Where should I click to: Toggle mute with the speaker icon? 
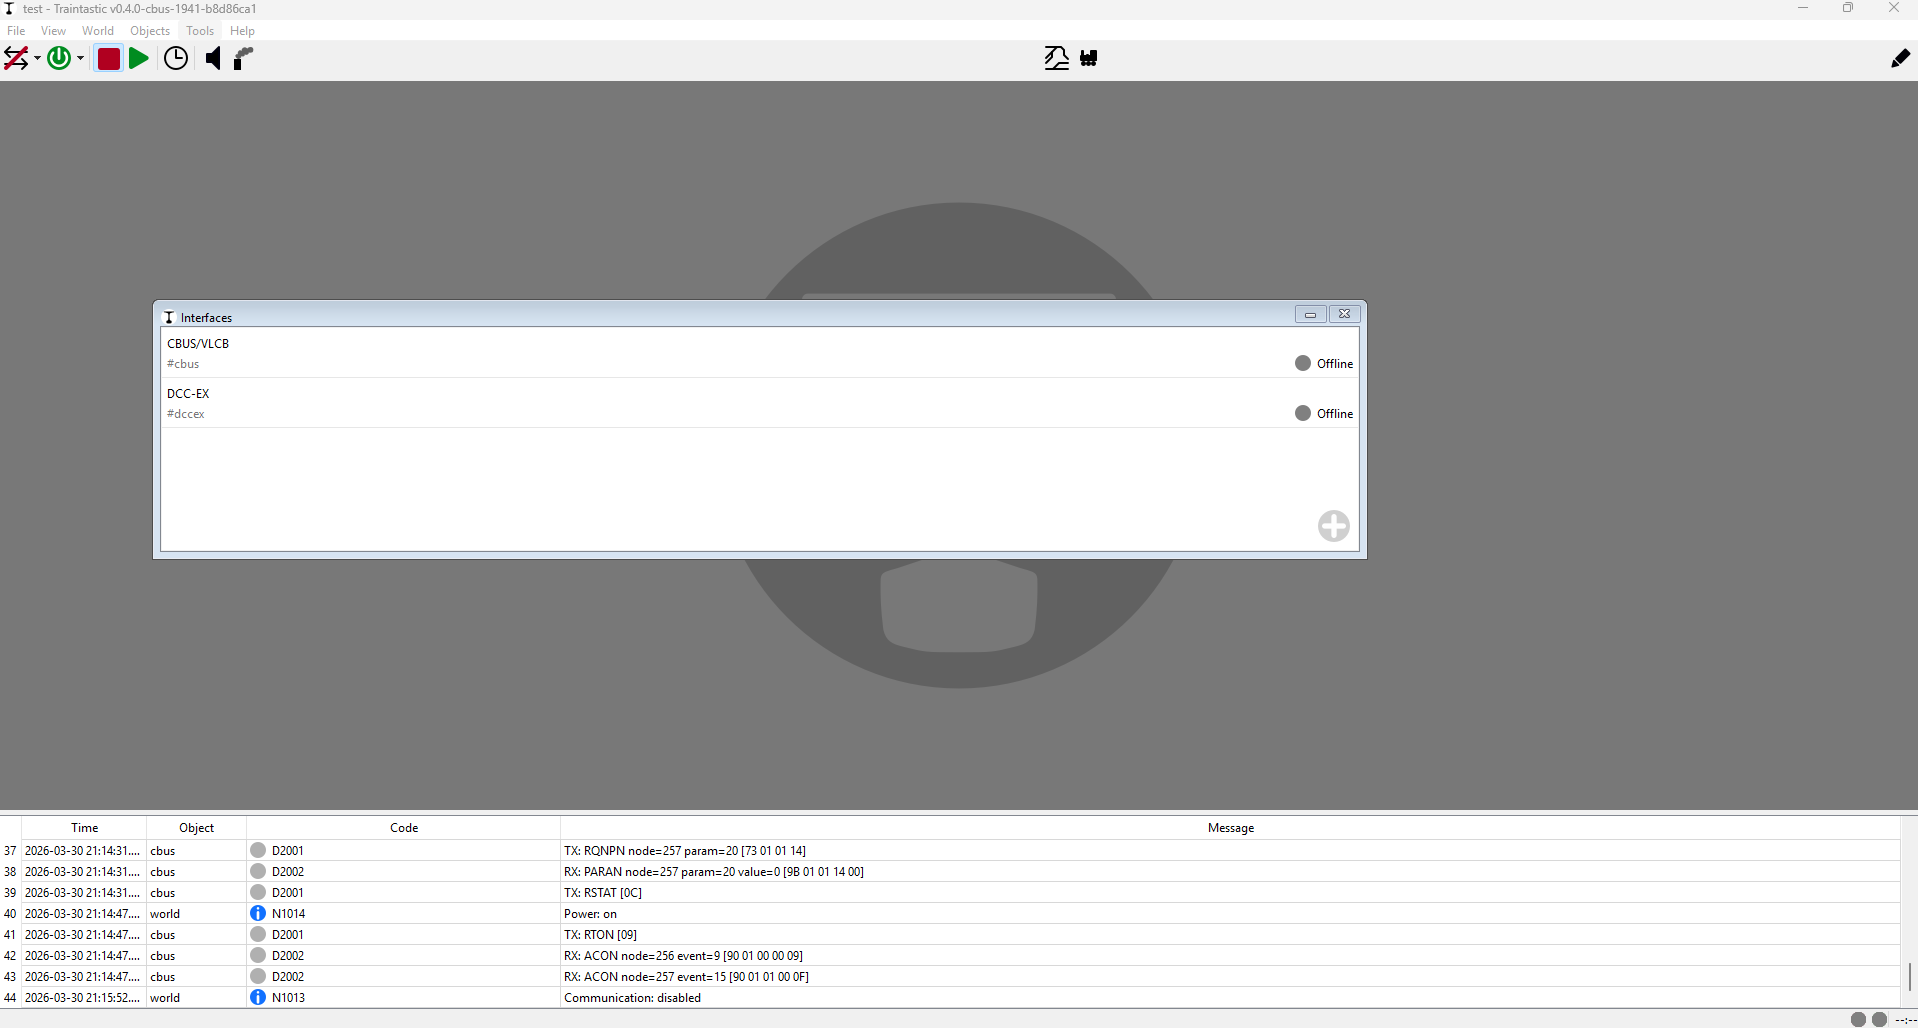[x=213, y=58]
